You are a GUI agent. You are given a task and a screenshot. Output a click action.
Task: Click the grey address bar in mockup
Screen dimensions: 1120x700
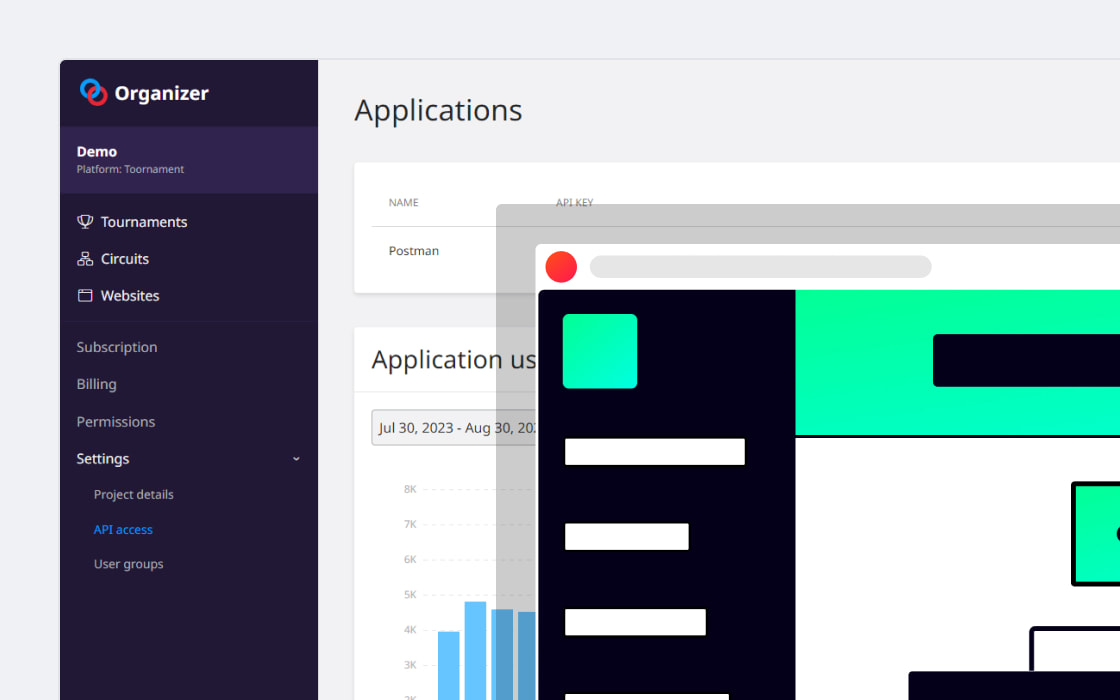760,267
